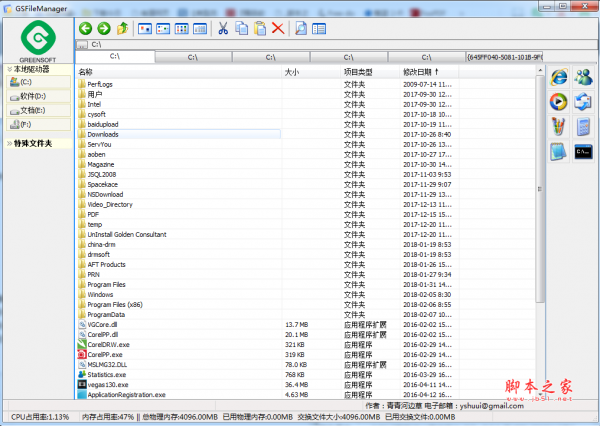Image resolution: width=600 pixels, height=426 pixels.
Task: Open Windows Media Player shortcut
Action: (558, 102)
